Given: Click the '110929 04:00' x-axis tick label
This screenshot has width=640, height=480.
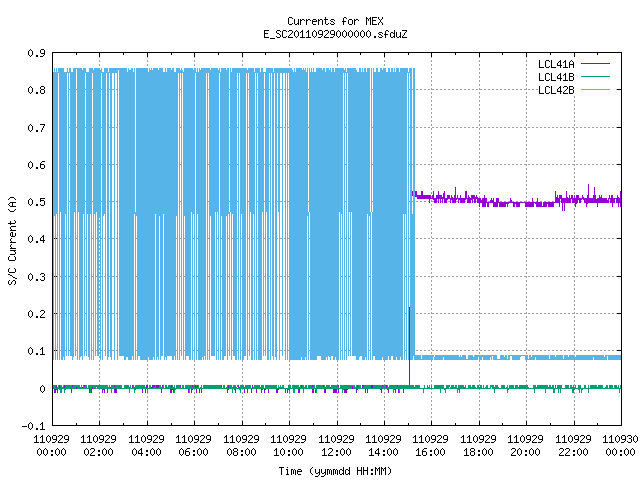Looking at the screenshot, I should [146, 446].
